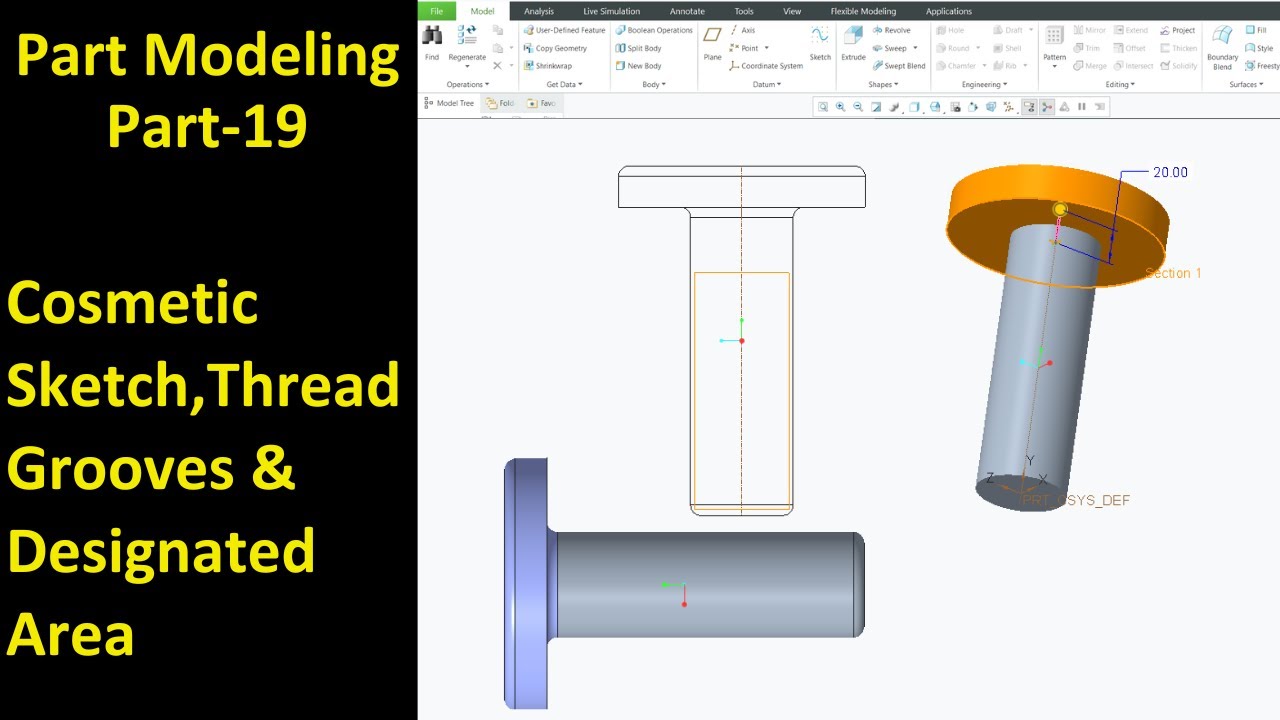Expand the Engineering group dropdown
The width and height of the screenshot is (1280, 720).
click(984, 85)
